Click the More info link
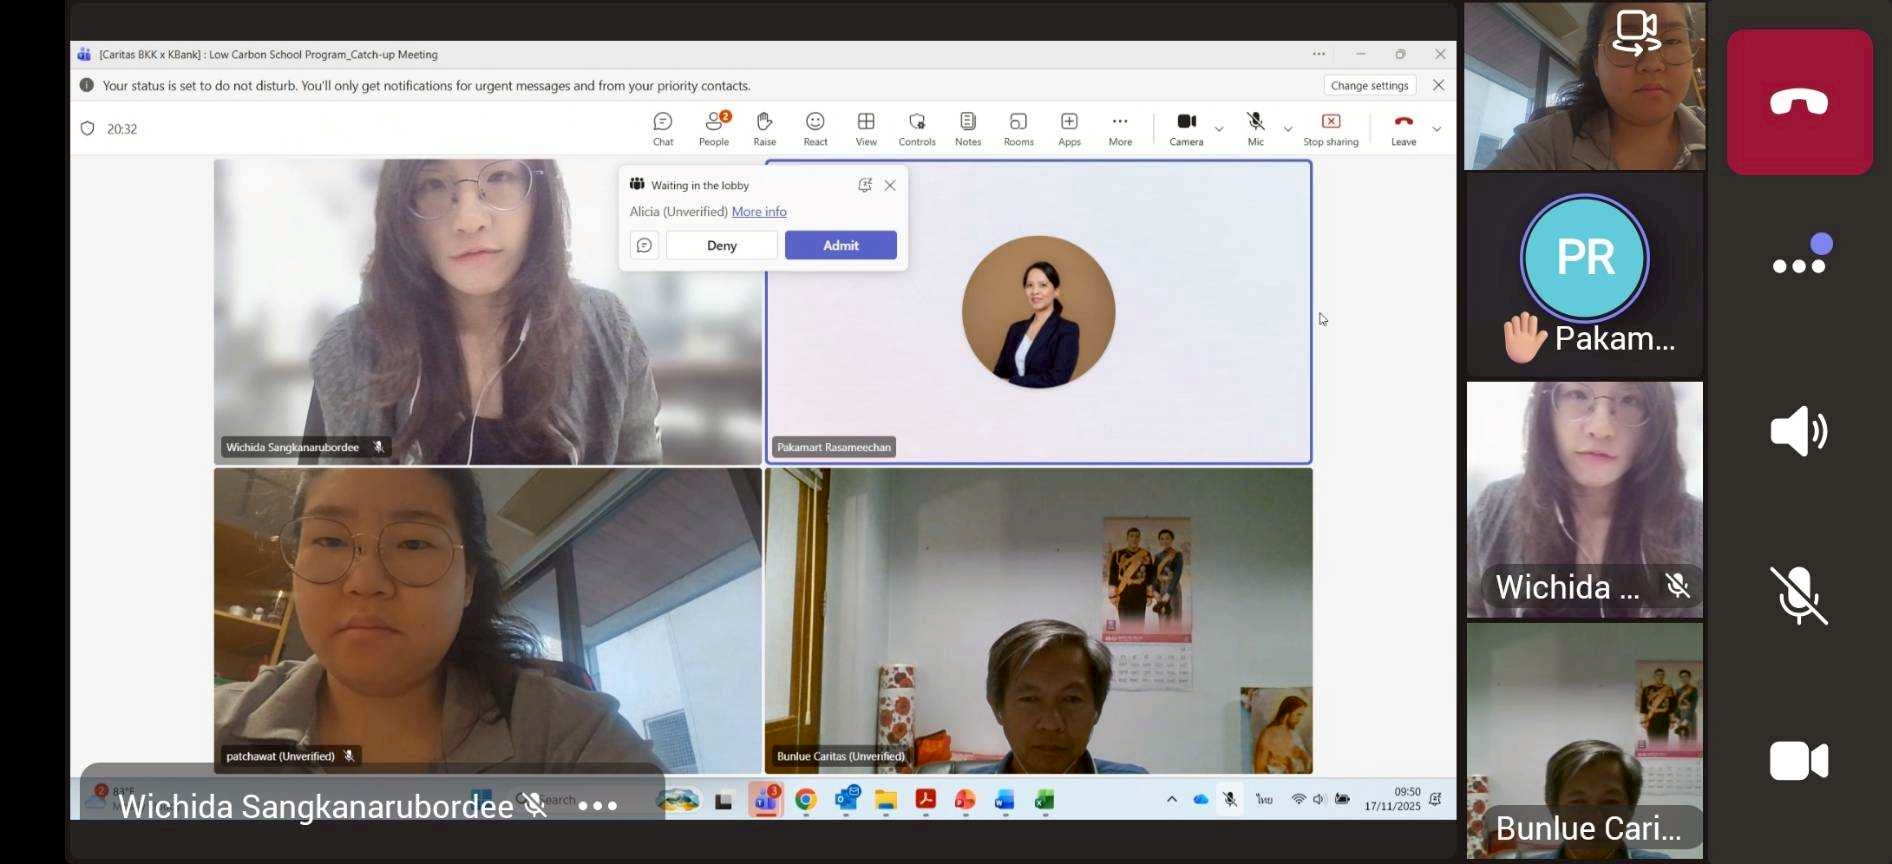1892x864 pixels. click(759, 212)
